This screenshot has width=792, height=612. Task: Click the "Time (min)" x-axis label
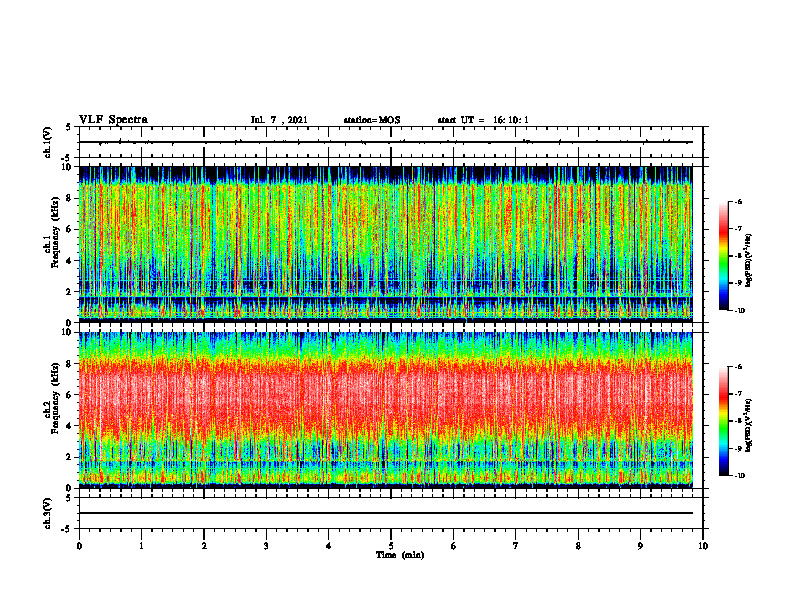click(x=400, y=555)
